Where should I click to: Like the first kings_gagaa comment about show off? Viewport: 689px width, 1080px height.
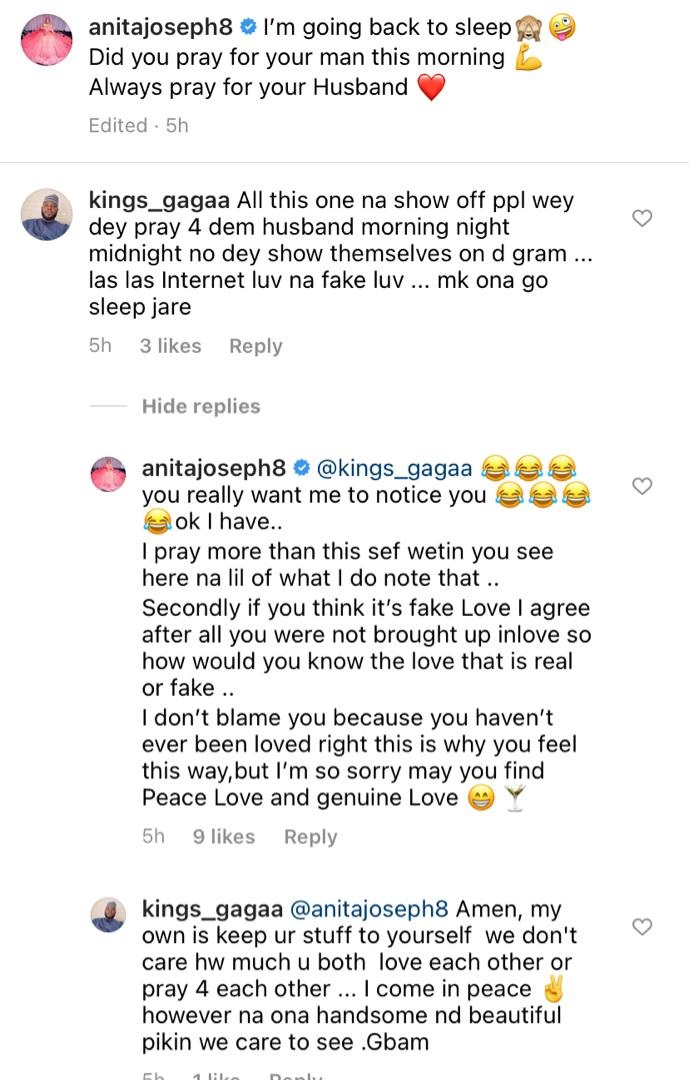[x=643, y=218]
